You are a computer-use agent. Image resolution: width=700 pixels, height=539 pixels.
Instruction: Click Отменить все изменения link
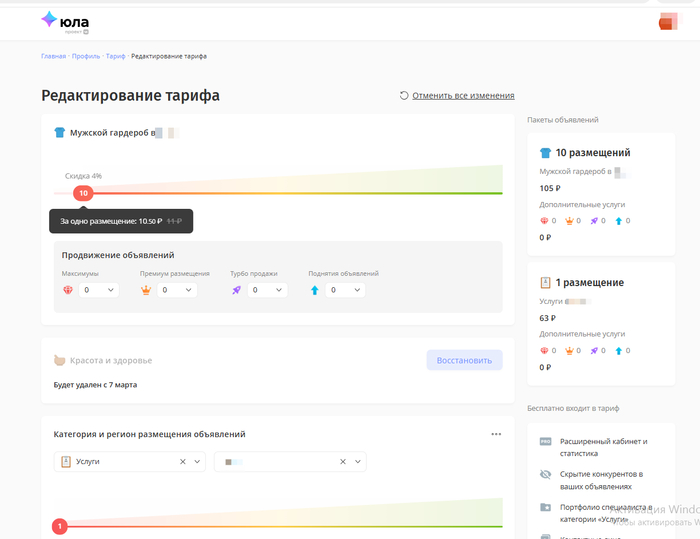[x=463, y=96]
